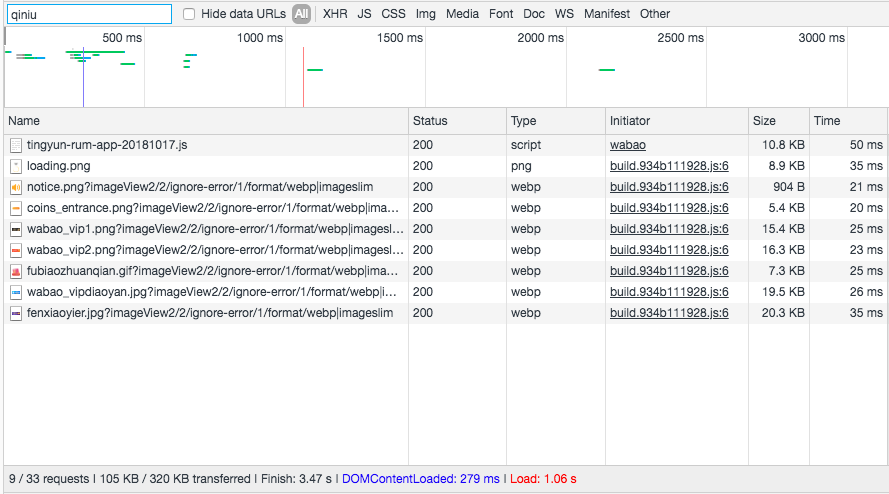Sort requests by the Size column
889x494 pixels.
click(x=778, y=121)
